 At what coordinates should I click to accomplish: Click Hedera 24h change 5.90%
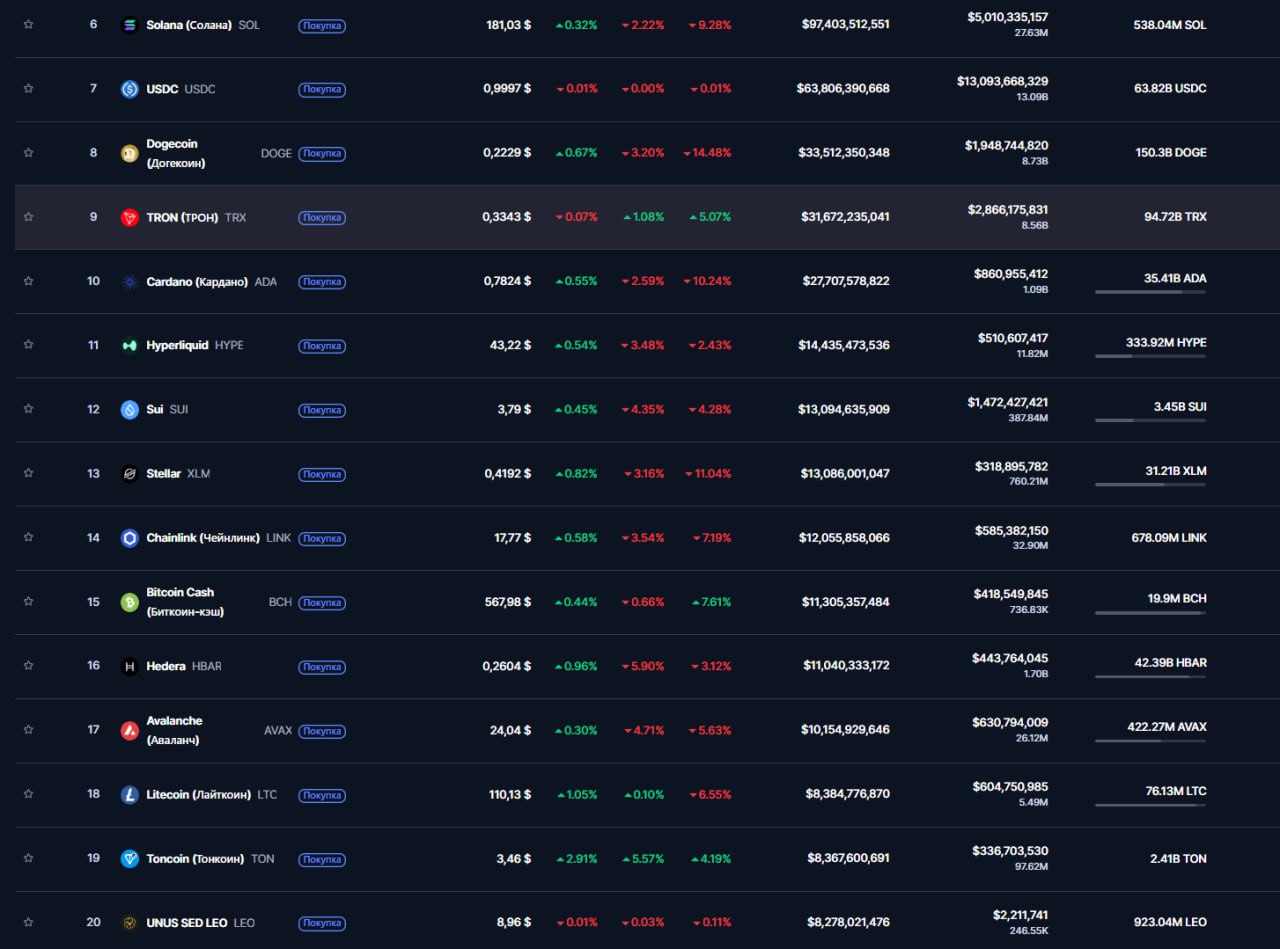pyautogui.click(x=643, y=666)
